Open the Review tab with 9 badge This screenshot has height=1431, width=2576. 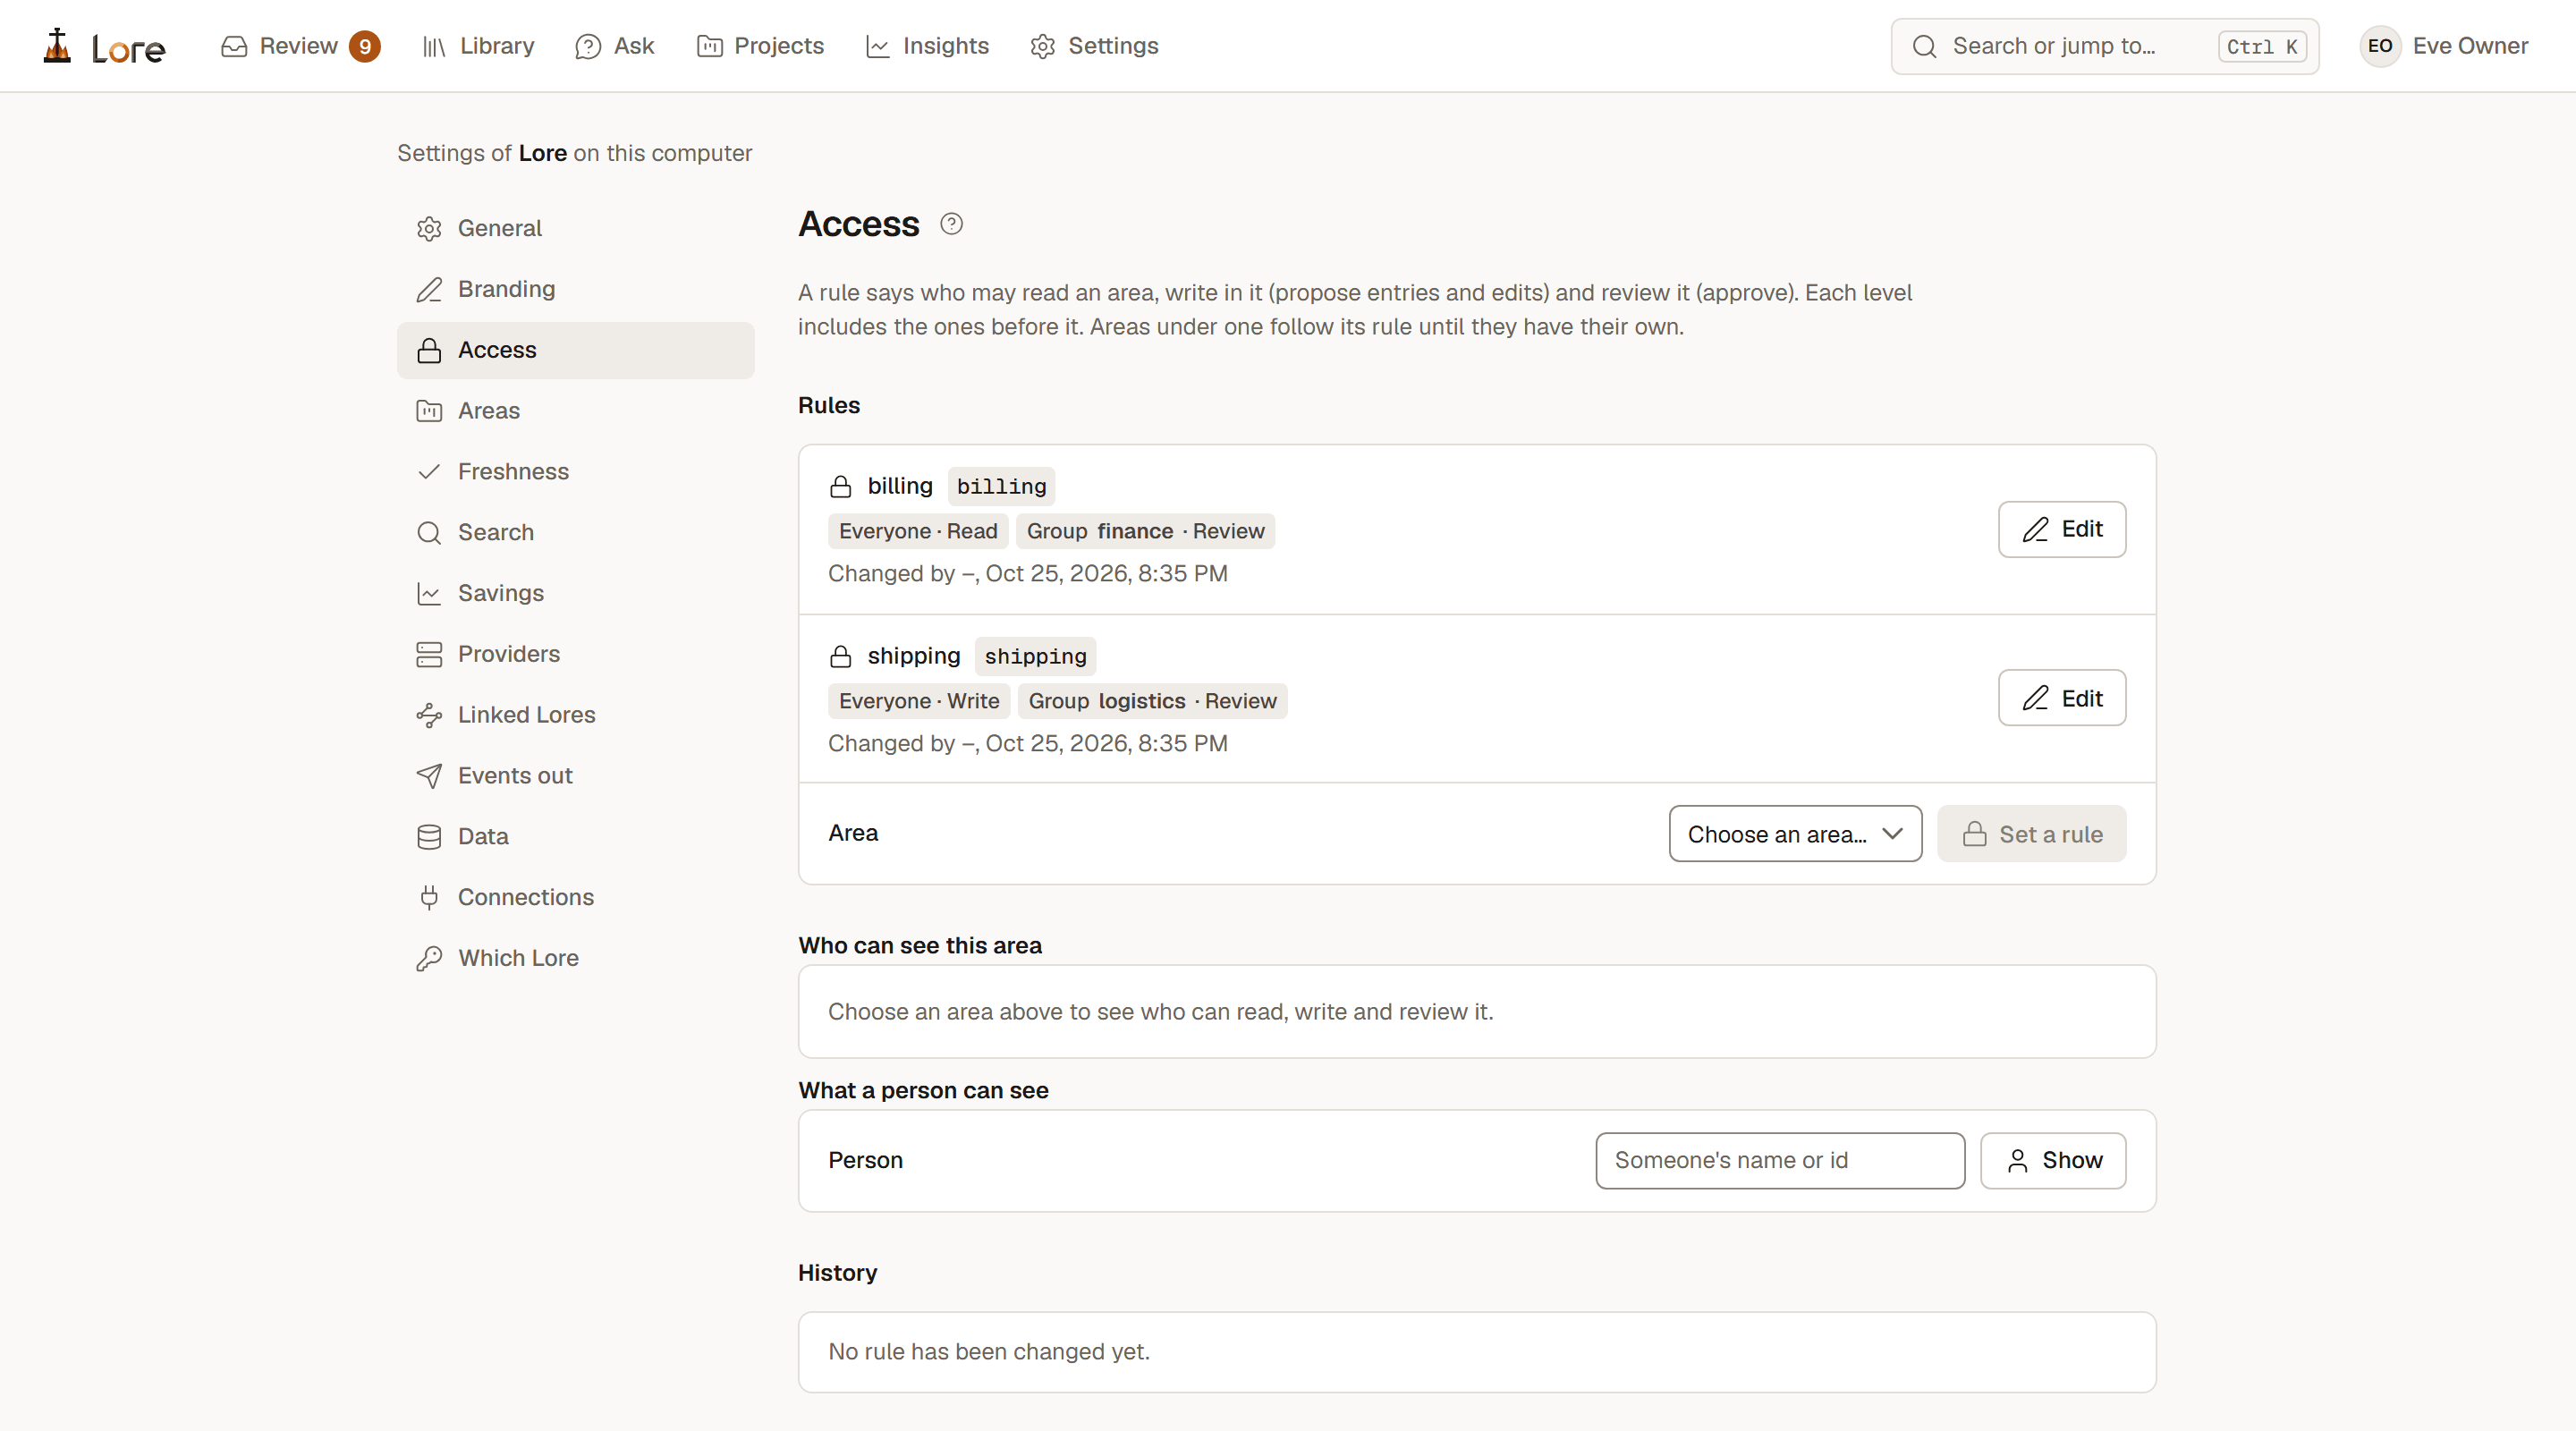(300, 46)
